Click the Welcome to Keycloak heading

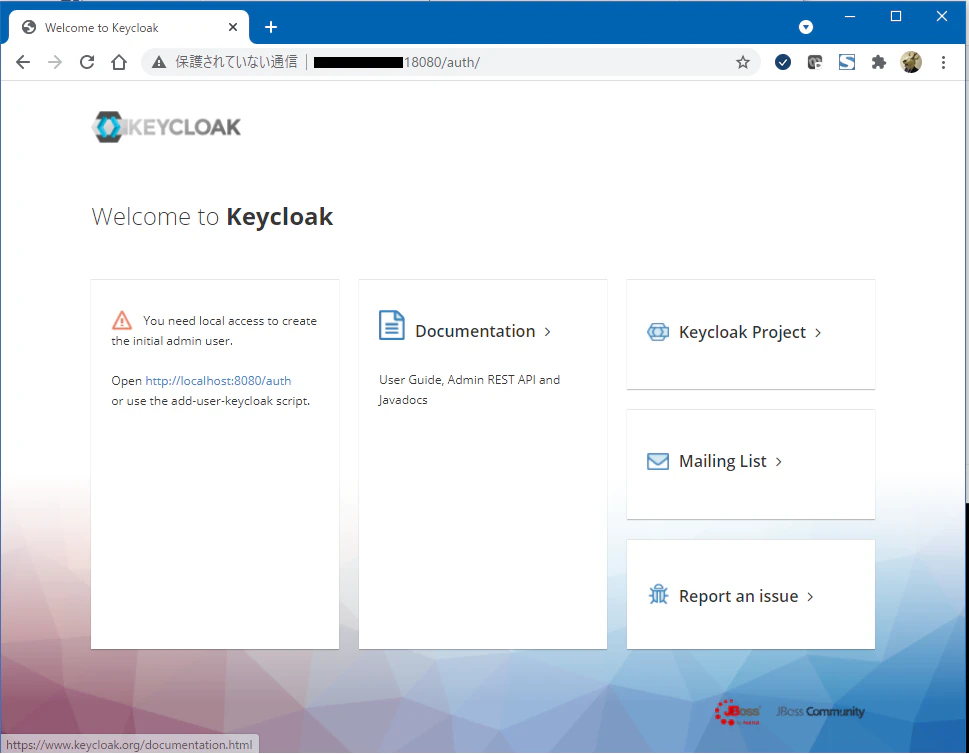pyautogui.click(x=212, y=217)
